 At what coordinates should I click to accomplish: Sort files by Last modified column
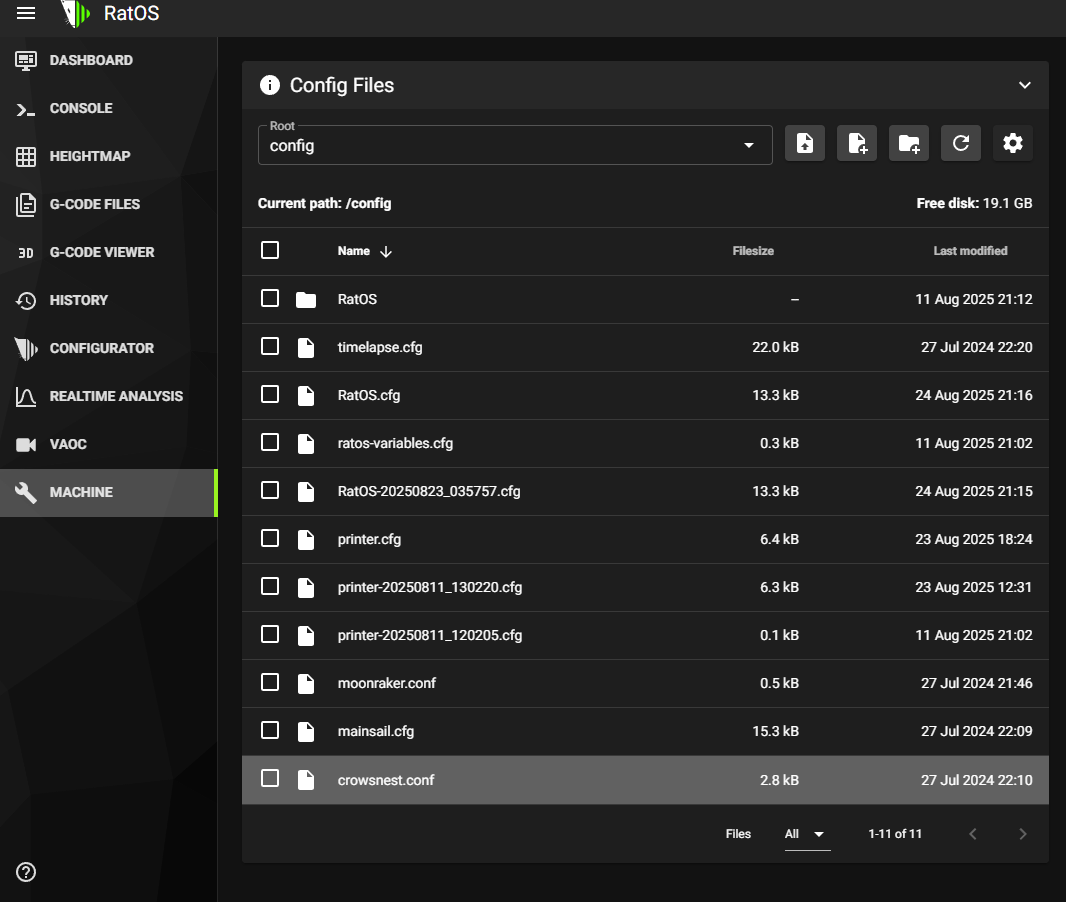click(970, 251)
